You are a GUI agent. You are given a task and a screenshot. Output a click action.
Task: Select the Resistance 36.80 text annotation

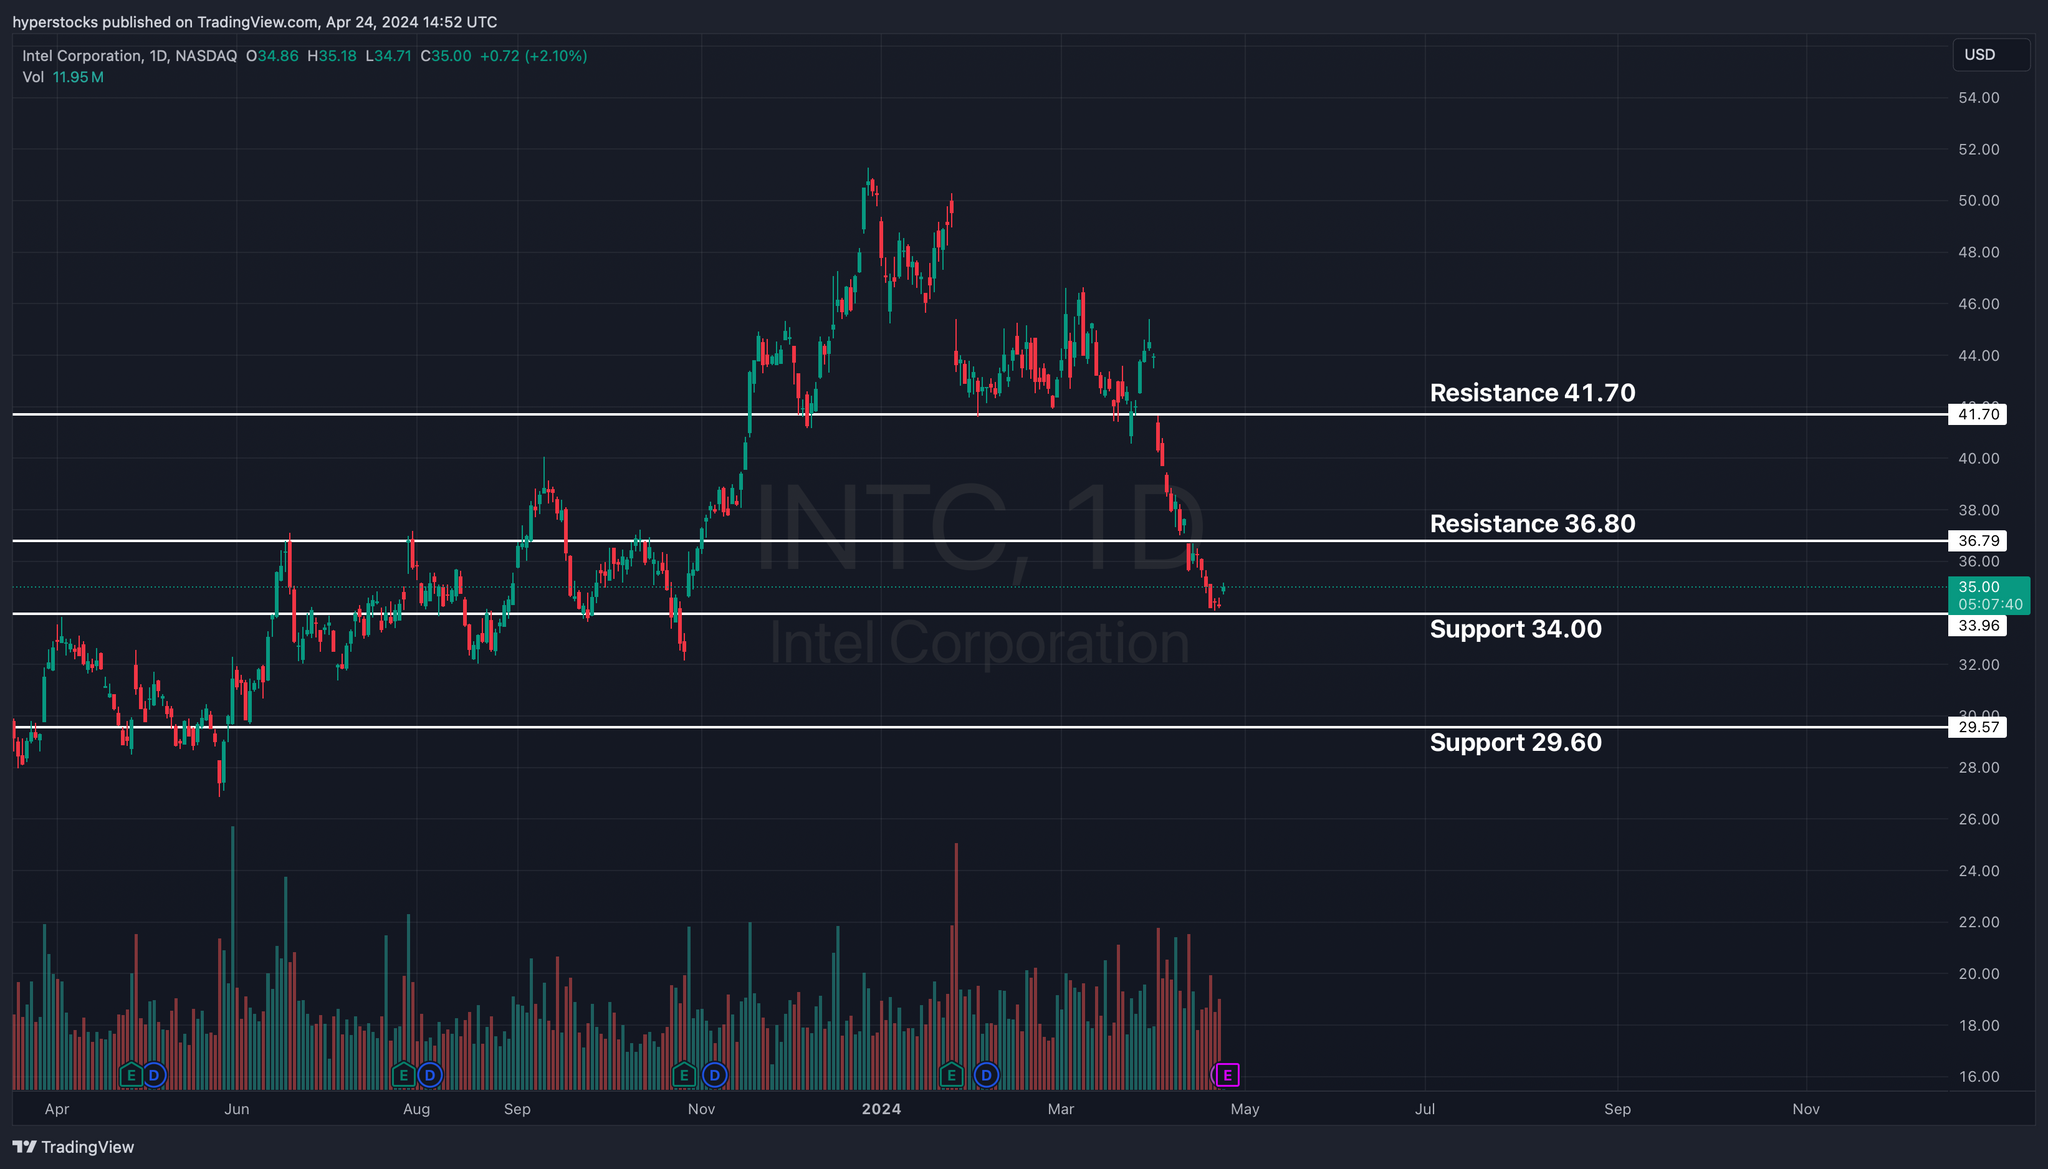tap(1532, 524)
